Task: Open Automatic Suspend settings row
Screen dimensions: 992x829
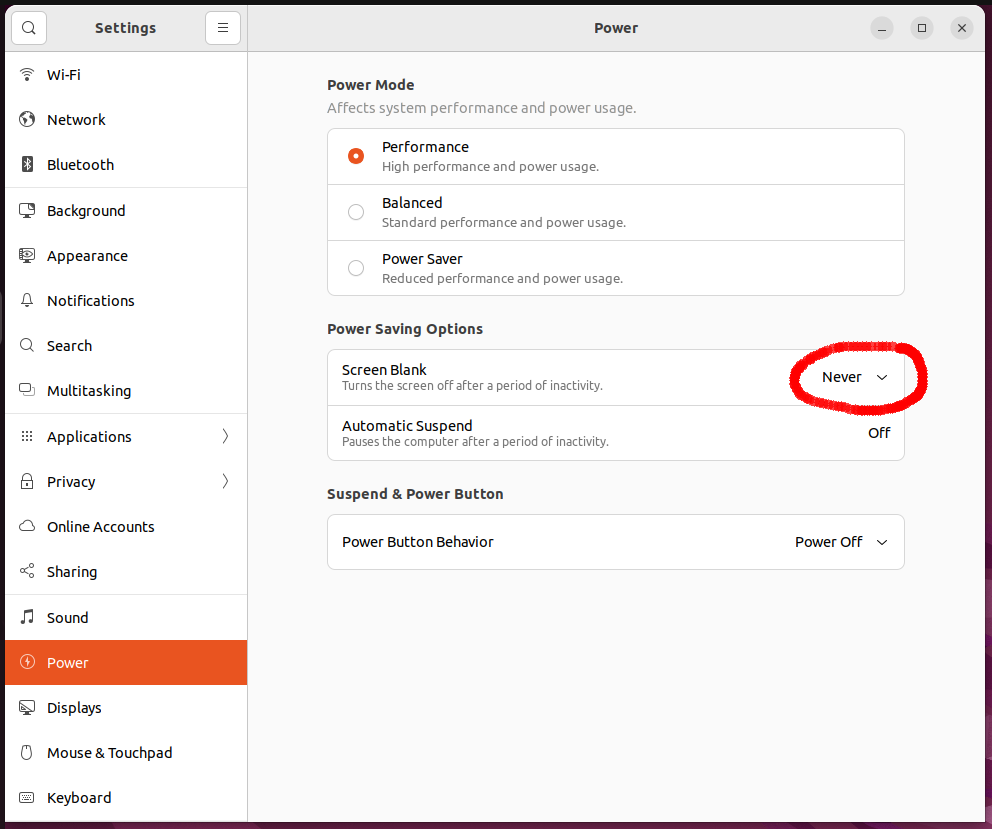Action: click(615, 433)
